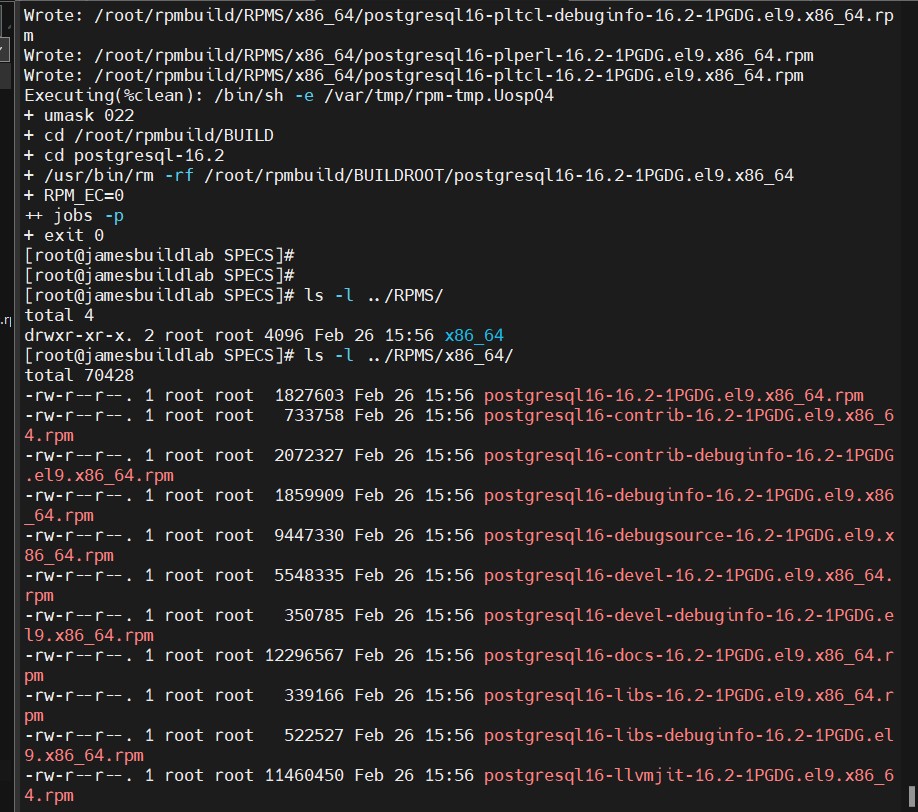Click the 'ls -l ../RPMS/x86_64/' command line
918x812 pixels.
coord(269,355)
